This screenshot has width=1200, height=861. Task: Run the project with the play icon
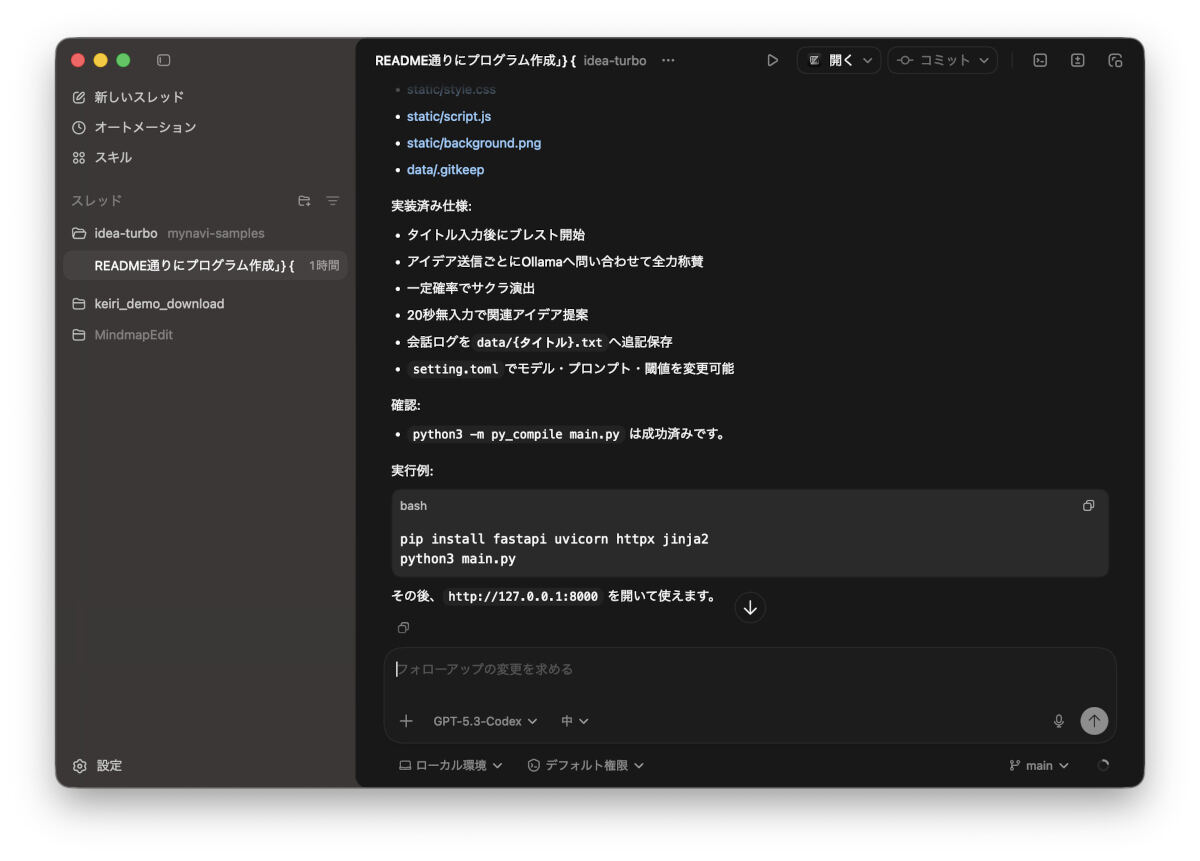pyautogui.click(x=772, y=60)
